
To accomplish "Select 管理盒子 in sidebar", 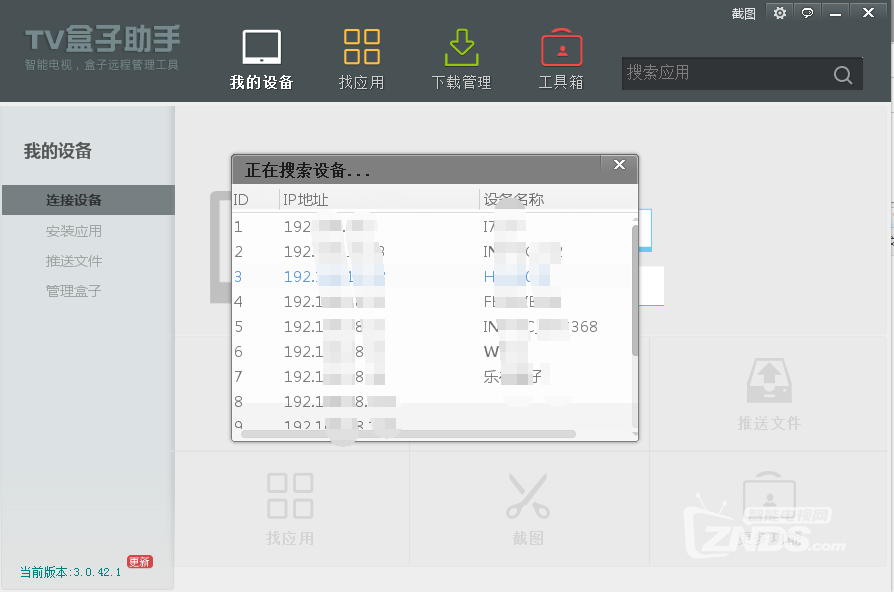I will click(x=74, y=291).
